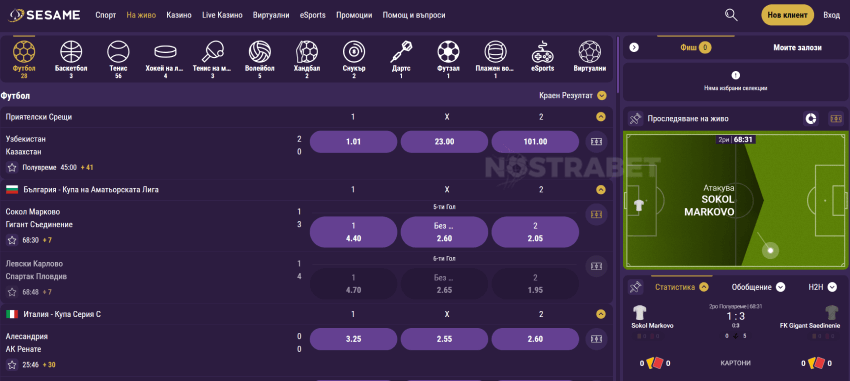Choose the Дартс sport icon
Viewport: 850px width, 381px height.
click(x=401, y=52)
